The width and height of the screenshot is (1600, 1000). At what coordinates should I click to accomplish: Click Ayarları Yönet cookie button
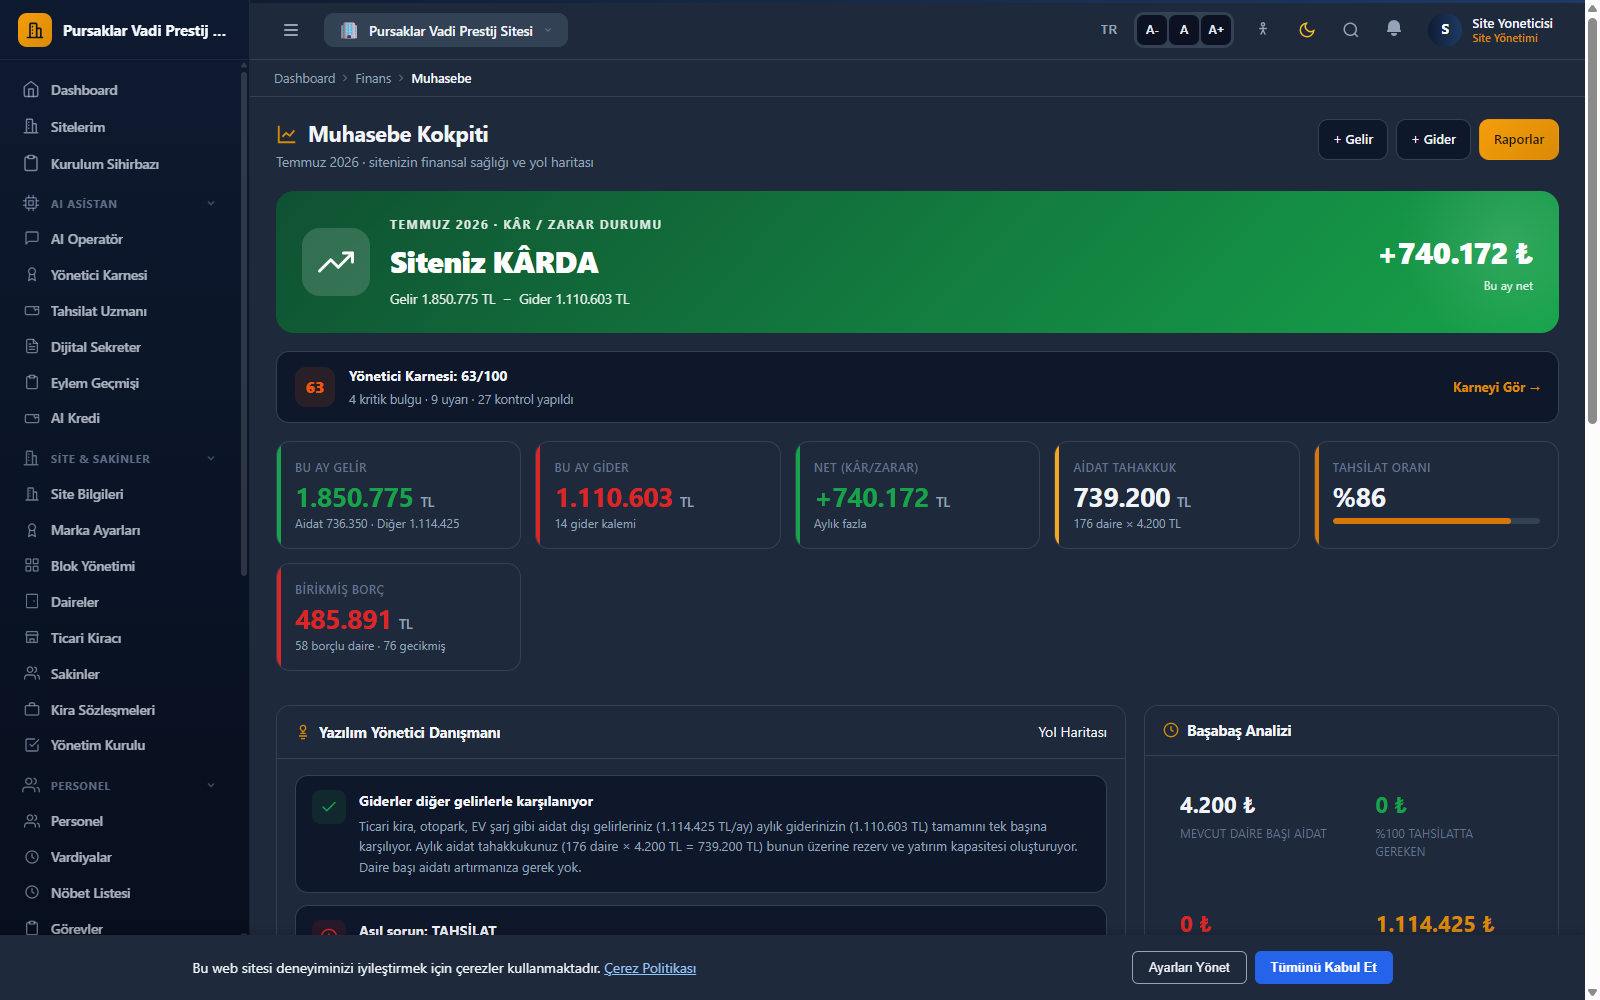click(x=1189, y=967)
